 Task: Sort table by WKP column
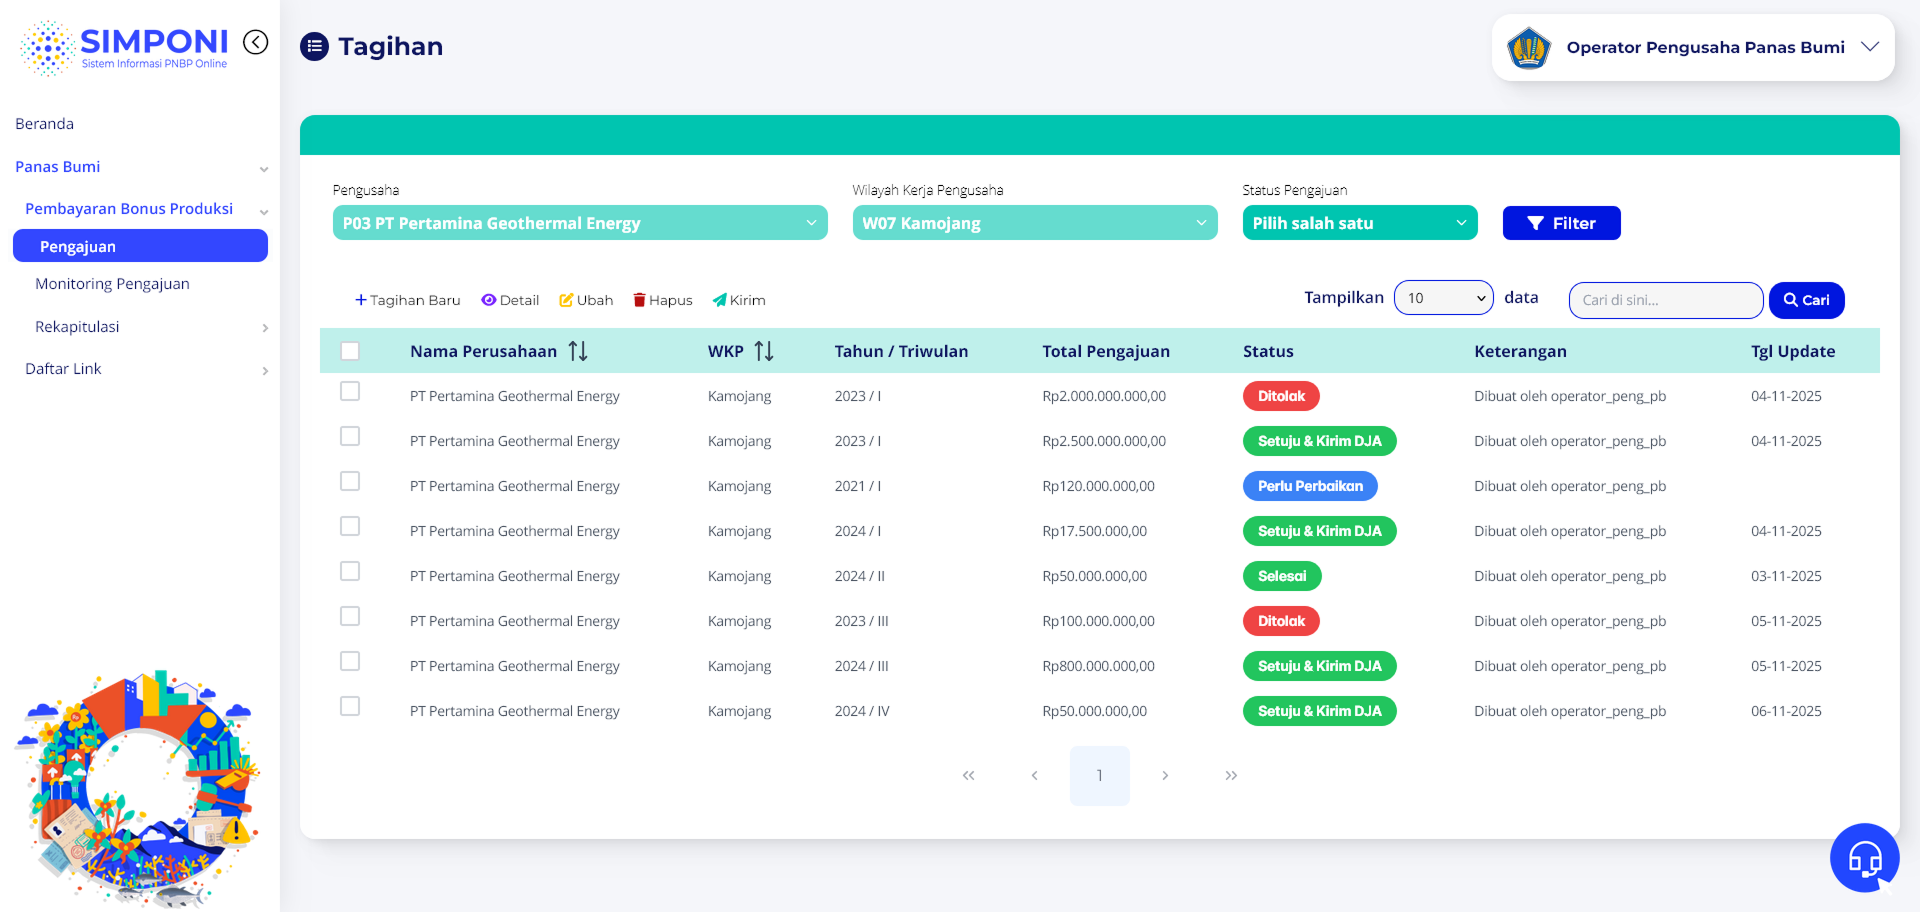tap(764, 351)
